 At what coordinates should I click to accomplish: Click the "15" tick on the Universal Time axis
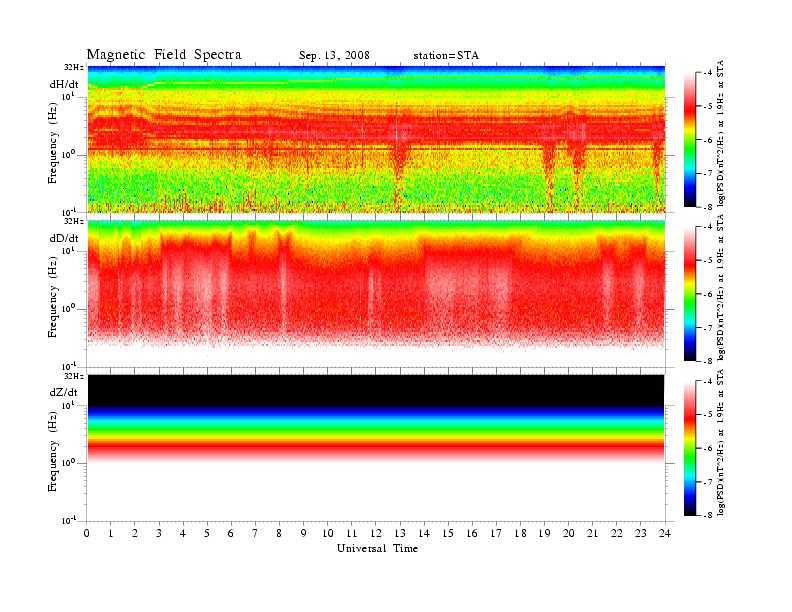pyautogui.click(x=448, y=533)
